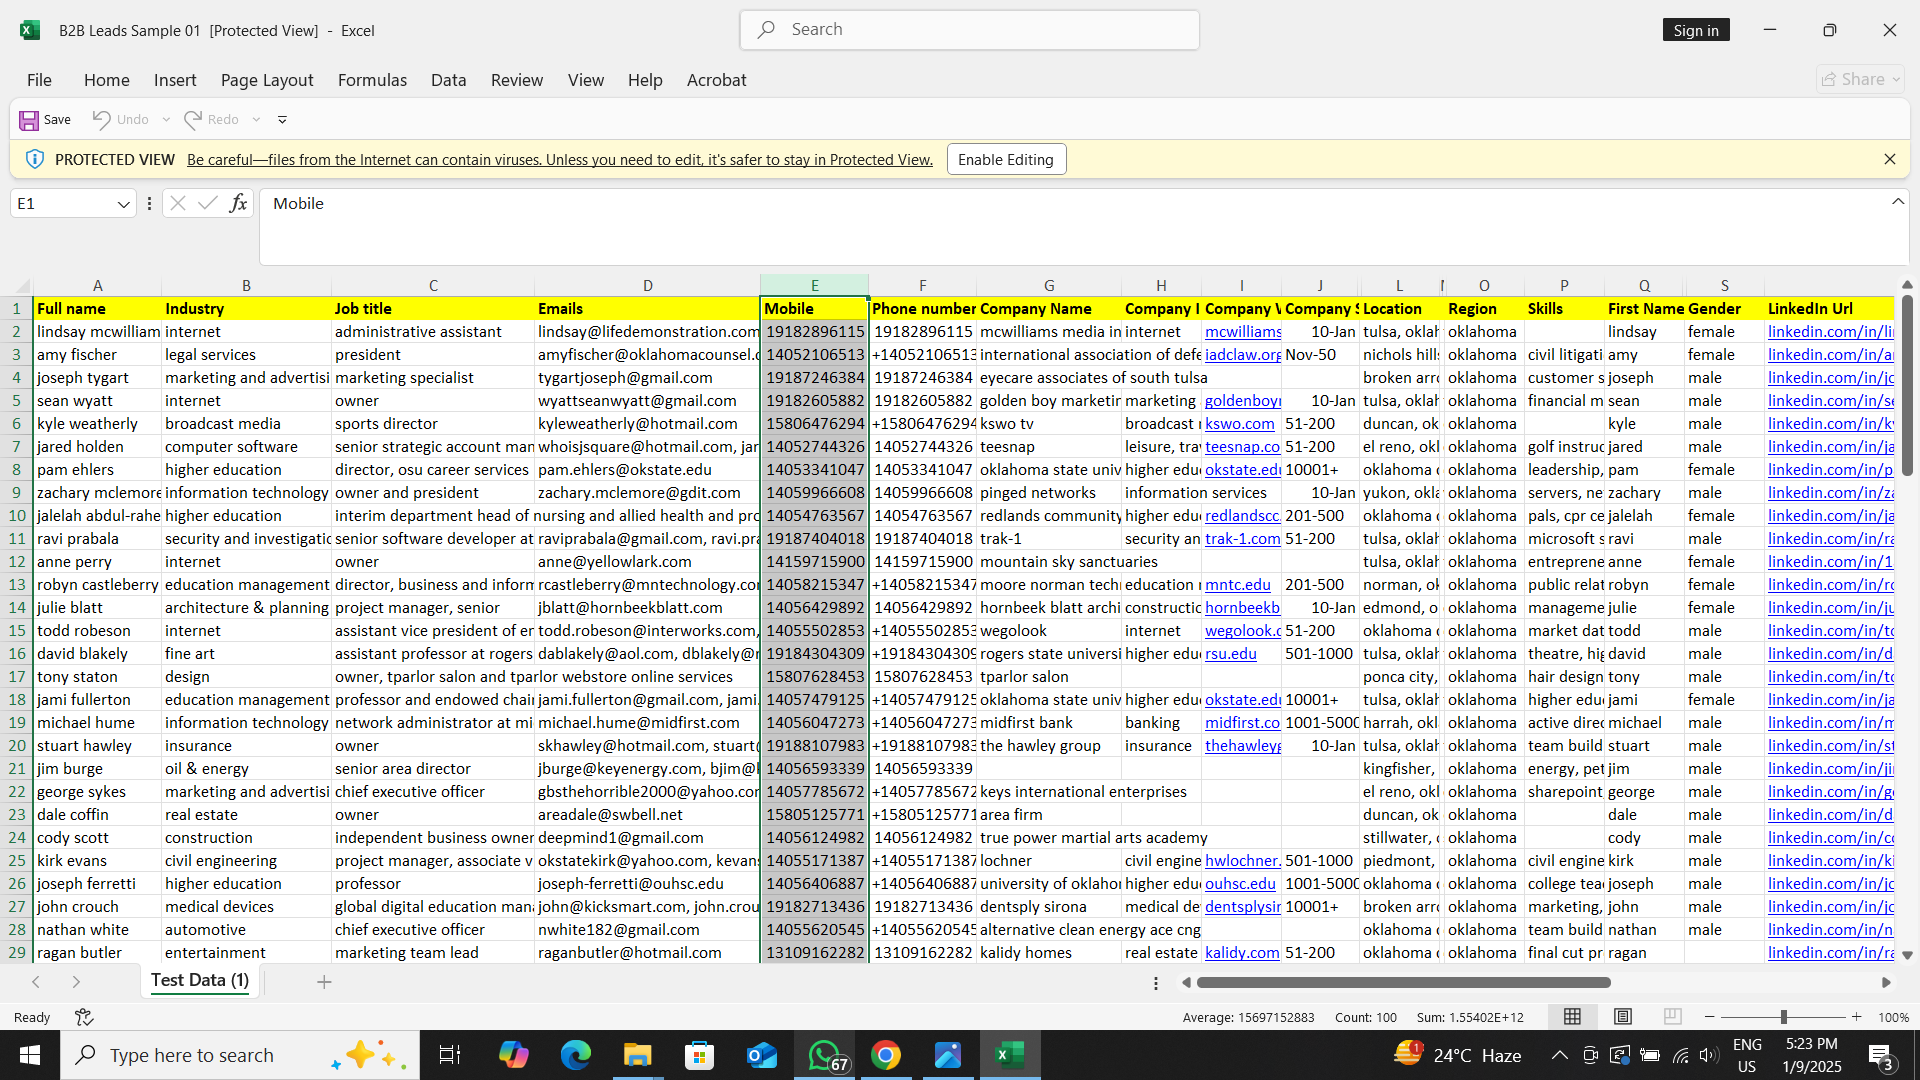Switch to Normal view
The width and height of the screenshot is (1920, 1080).
point(1572,1017)
